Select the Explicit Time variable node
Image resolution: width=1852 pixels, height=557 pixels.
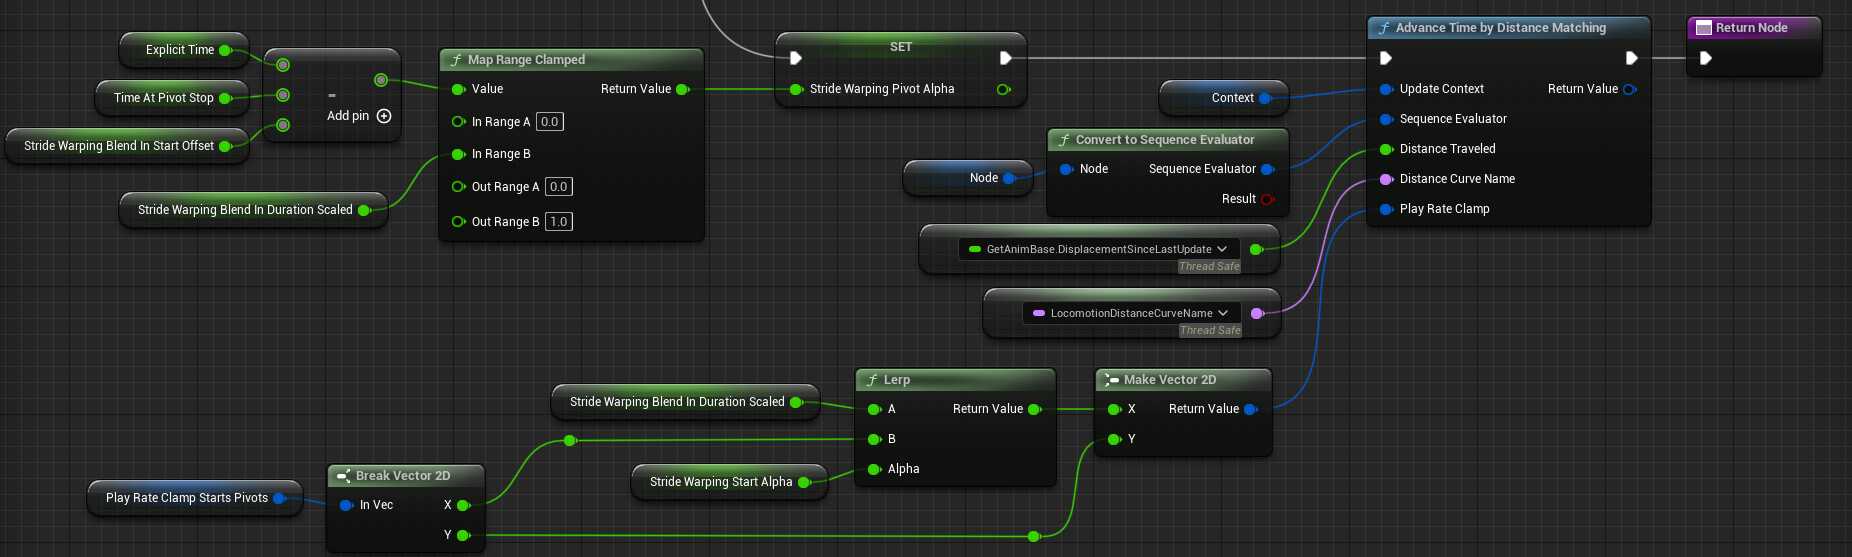coord(179,50)
